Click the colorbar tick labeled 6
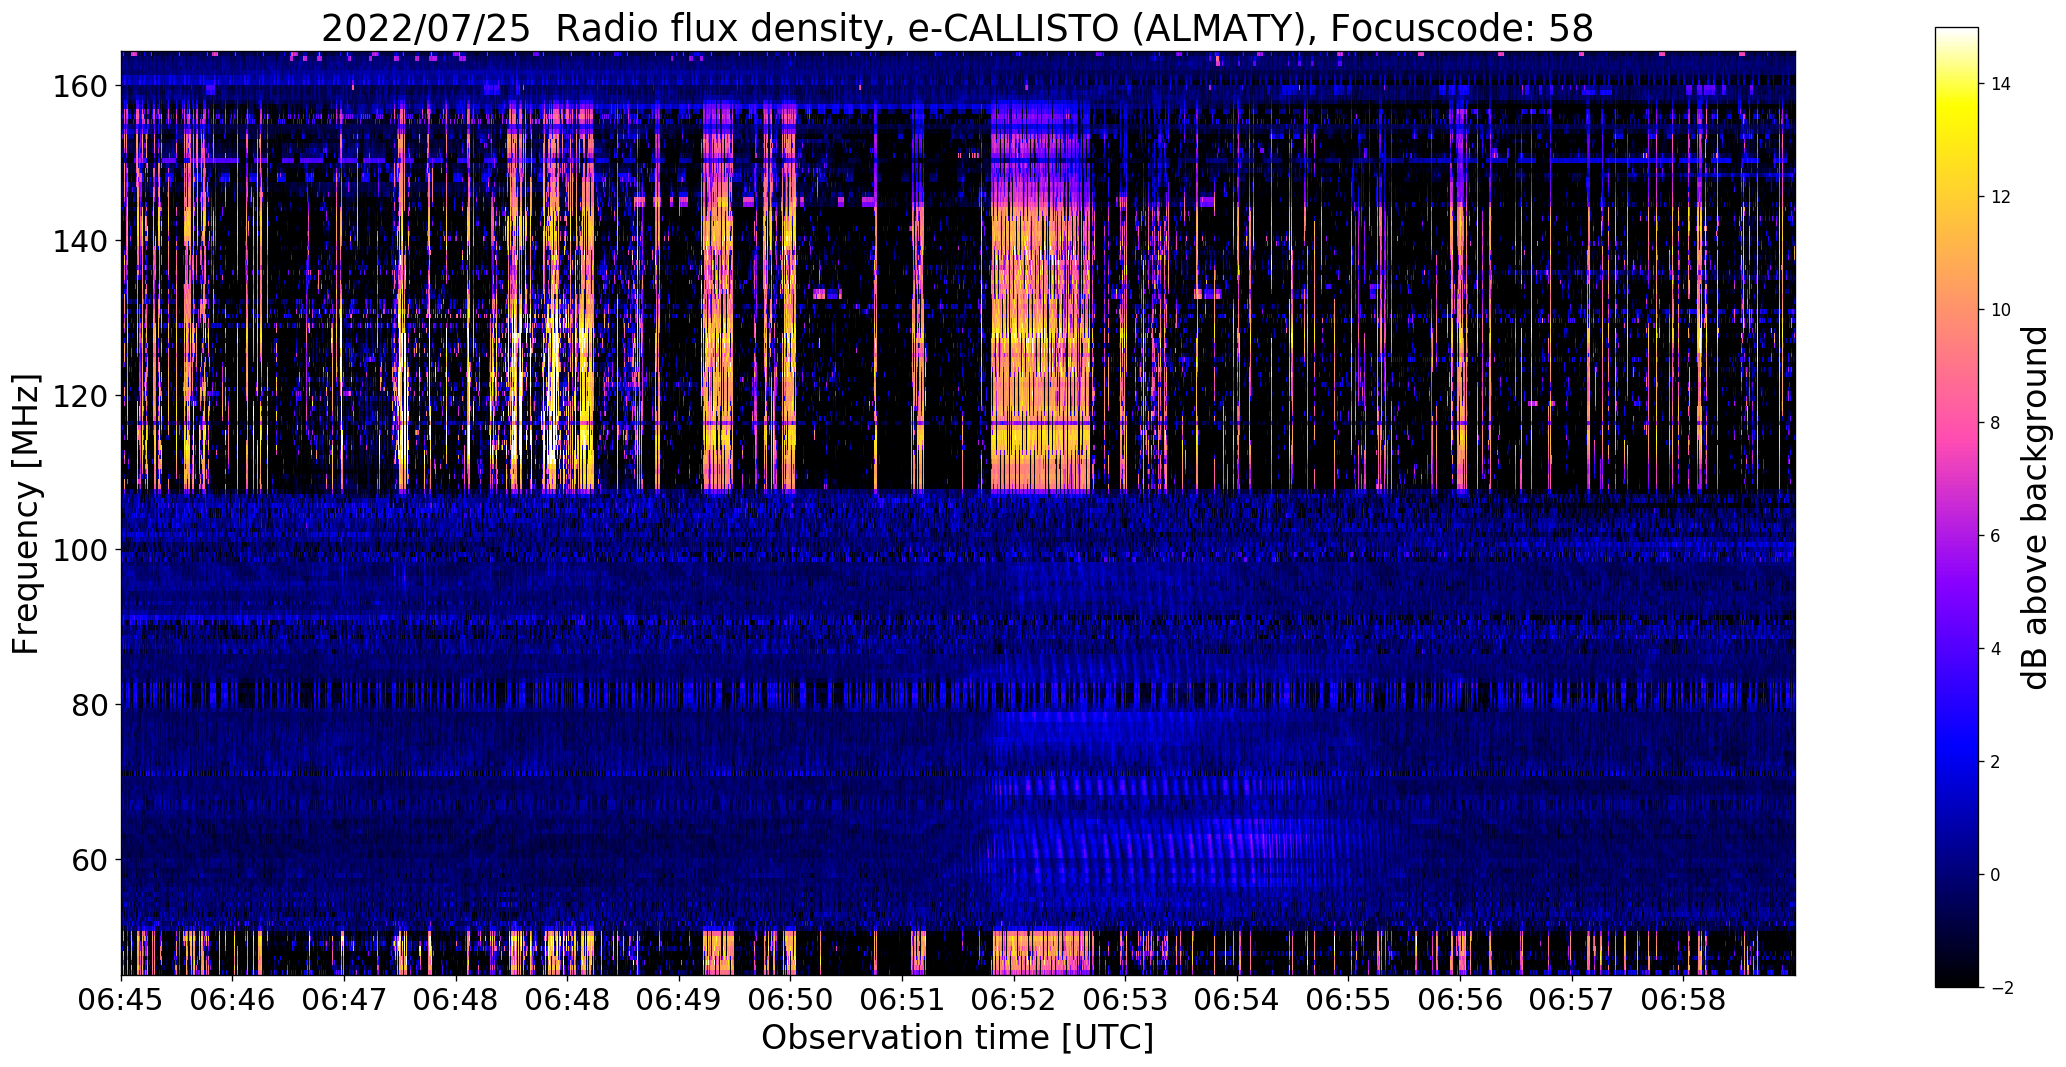 (1996, 536)
